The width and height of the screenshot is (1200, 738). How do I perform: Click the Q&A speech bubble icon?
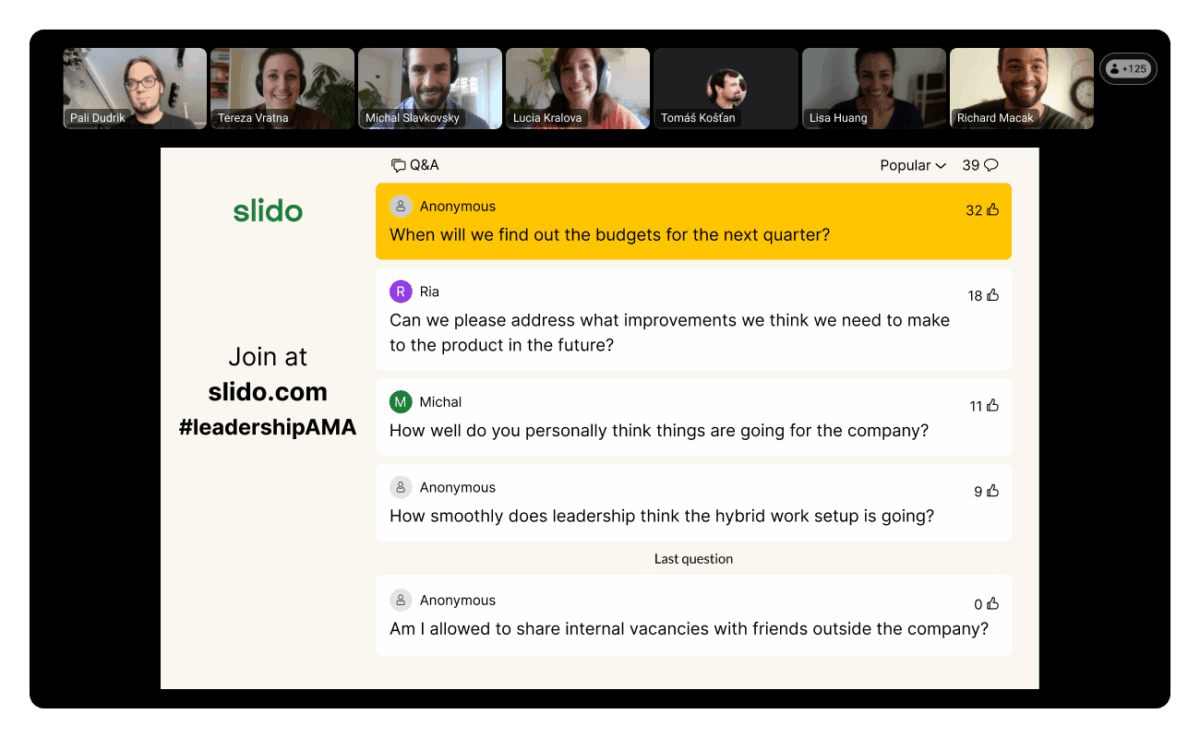[397, 165]
